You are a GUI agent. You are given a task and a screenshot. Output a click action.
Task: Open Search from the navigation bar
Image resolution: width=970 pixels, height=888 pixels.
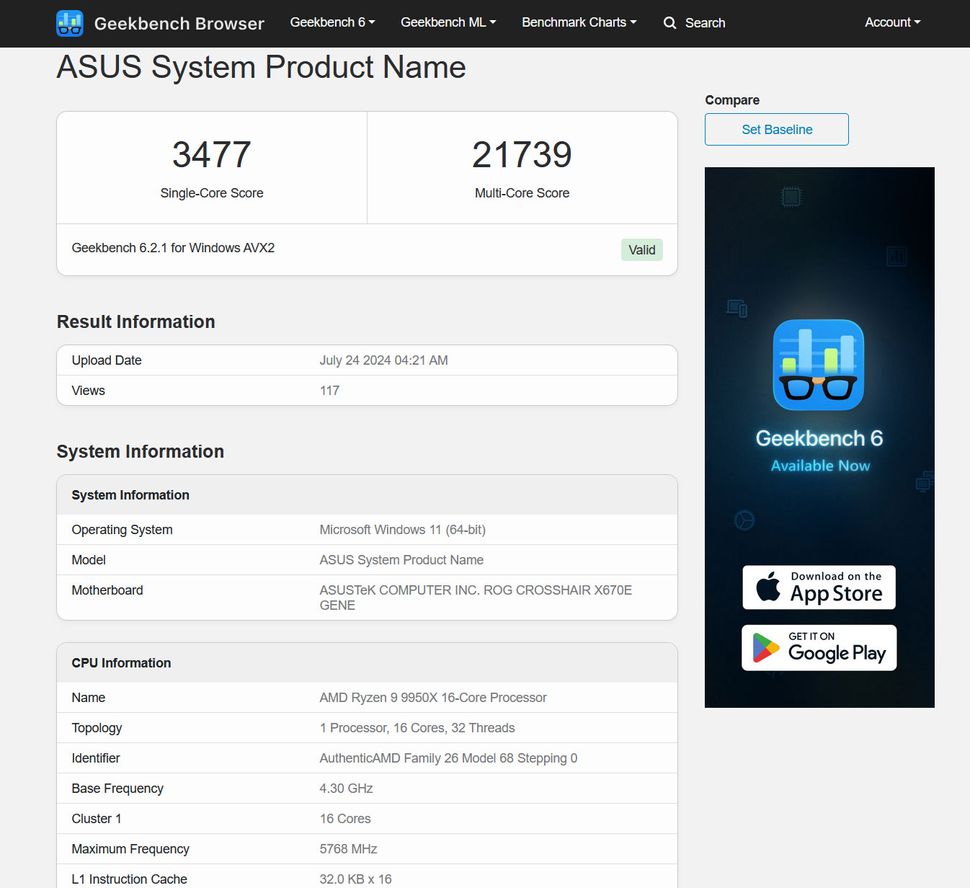pos(694,22)
